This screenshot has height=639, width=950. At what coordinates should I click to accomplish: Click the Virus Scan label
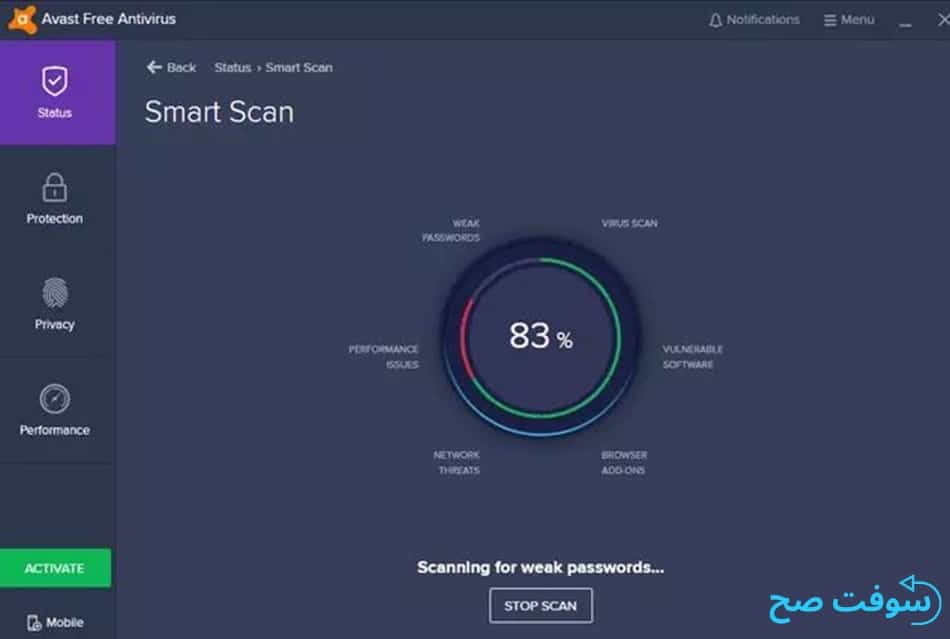click(629, 223)
